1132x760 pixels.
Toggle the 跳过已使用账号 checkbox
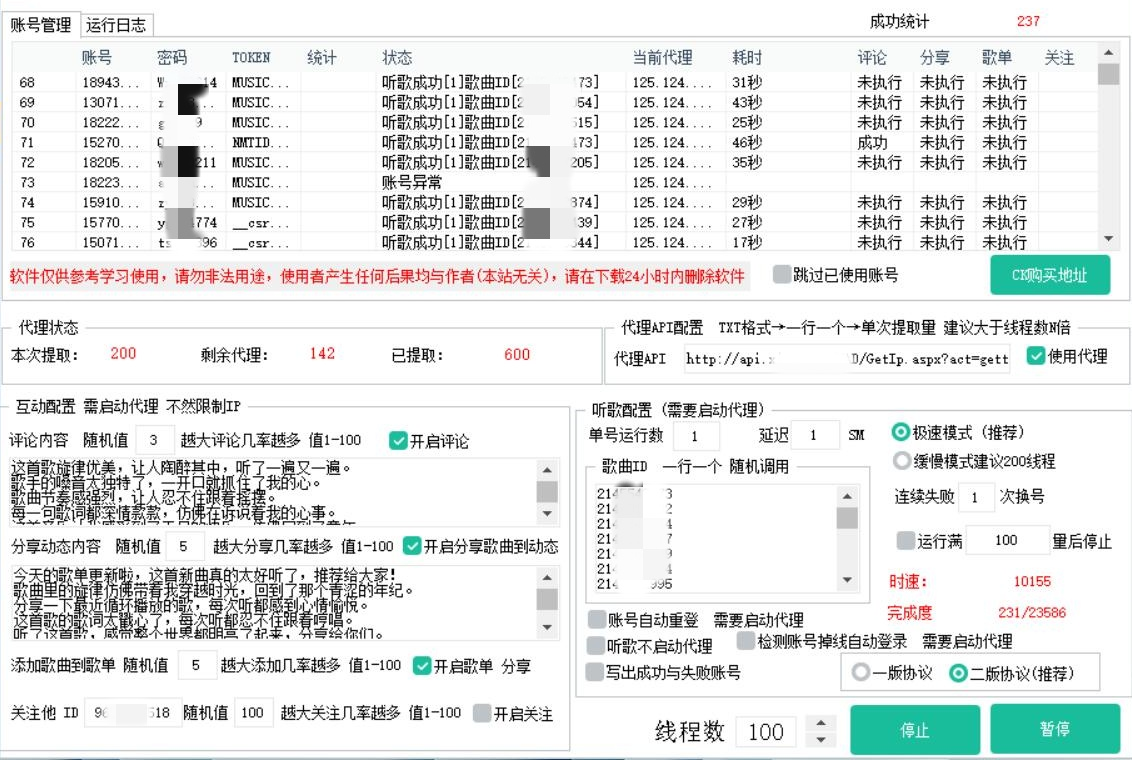click(x=782, y=275)
